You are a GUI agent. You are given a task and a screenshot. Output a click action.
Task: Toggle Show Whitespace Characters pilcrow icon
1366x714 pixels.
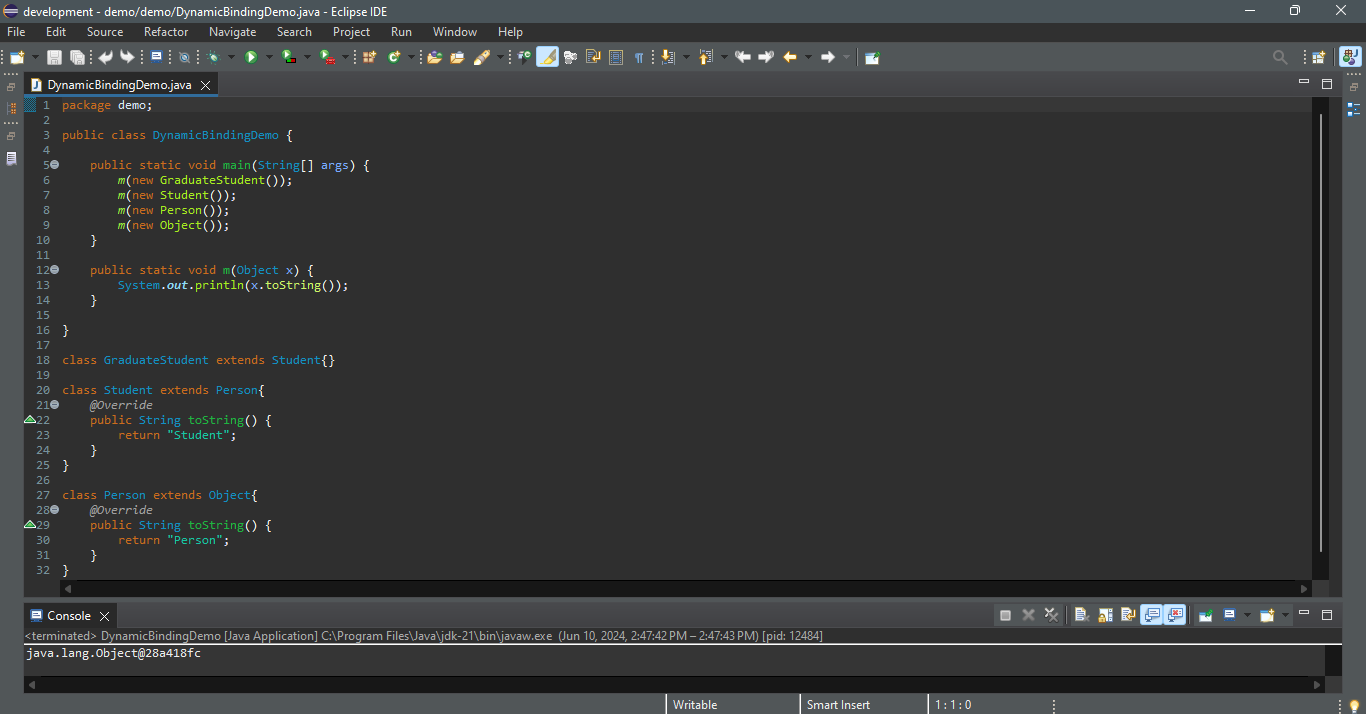click(x=639, y=58)
